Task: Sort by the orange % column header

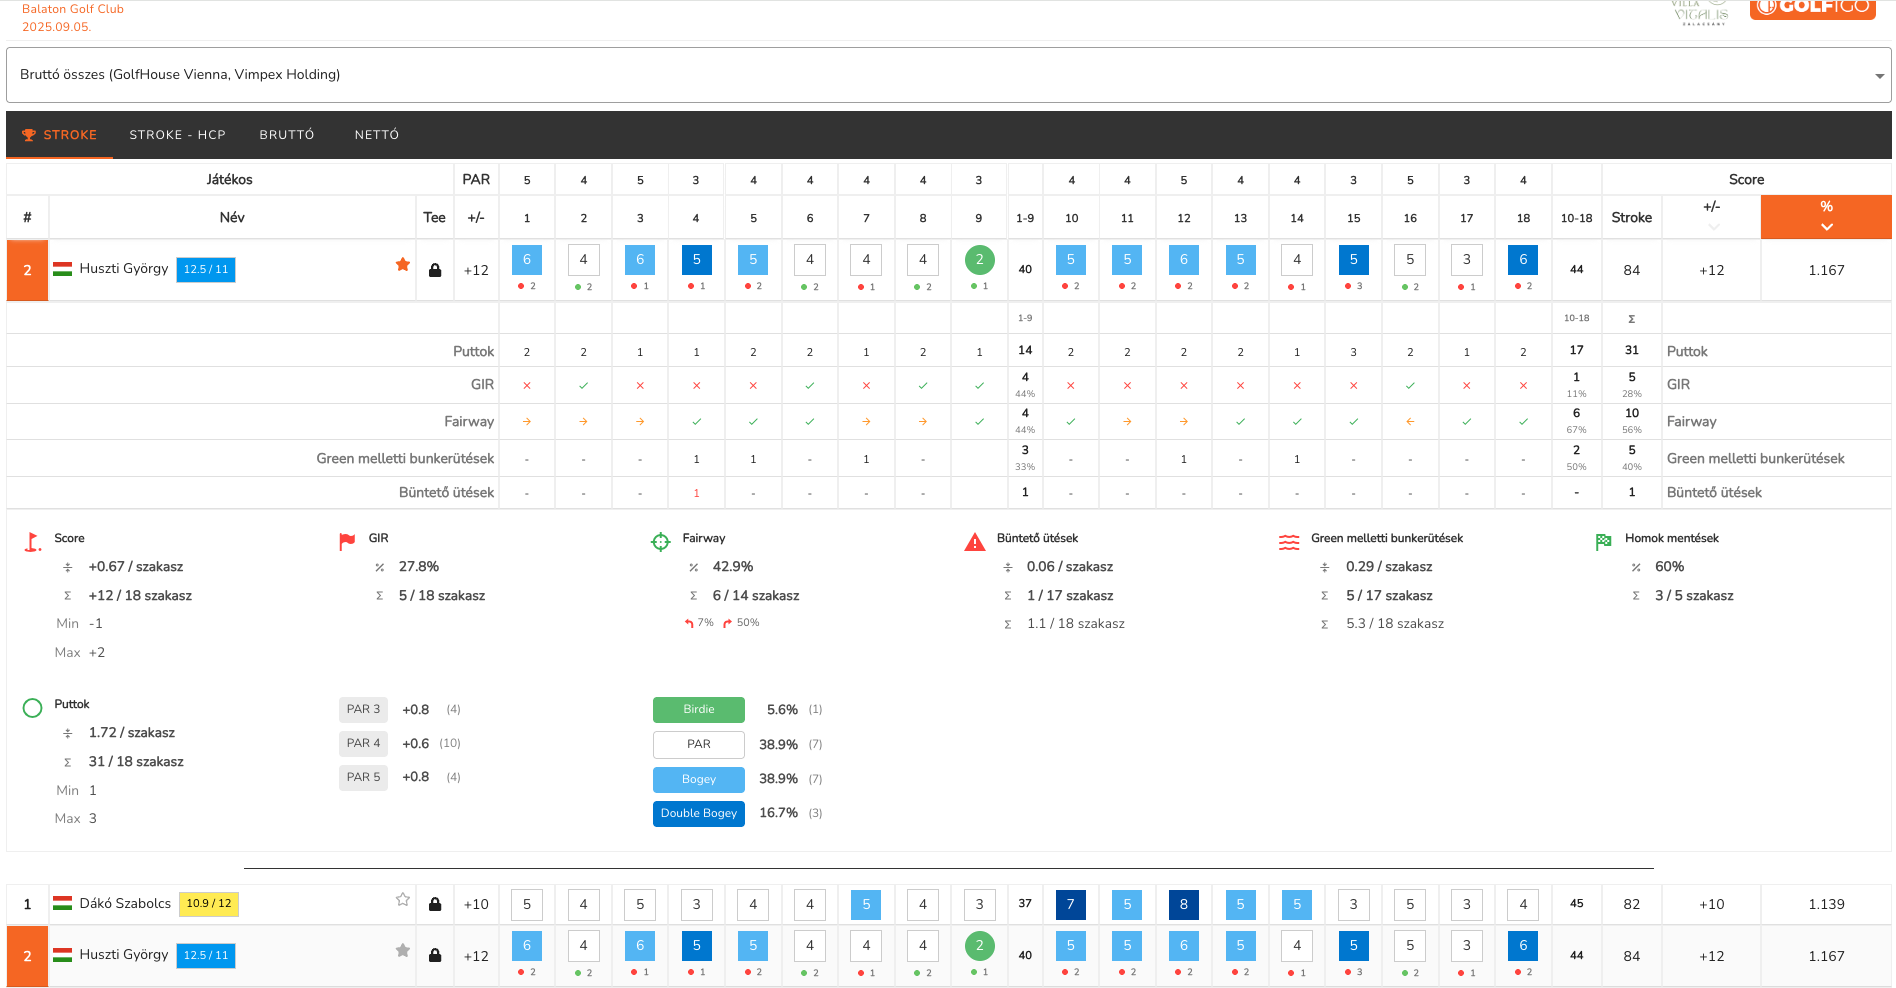Action: point(1825,217)
